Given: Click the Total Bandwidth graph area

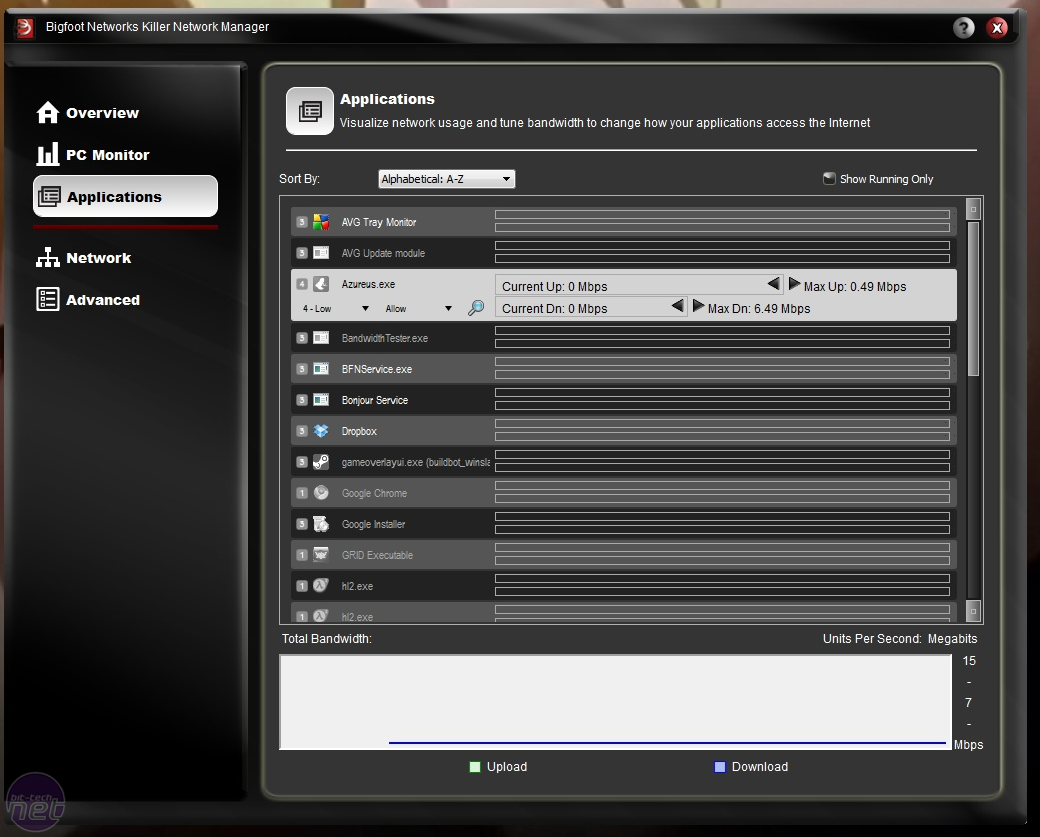Looking at the screenshot, I should [x=616, y=702].
